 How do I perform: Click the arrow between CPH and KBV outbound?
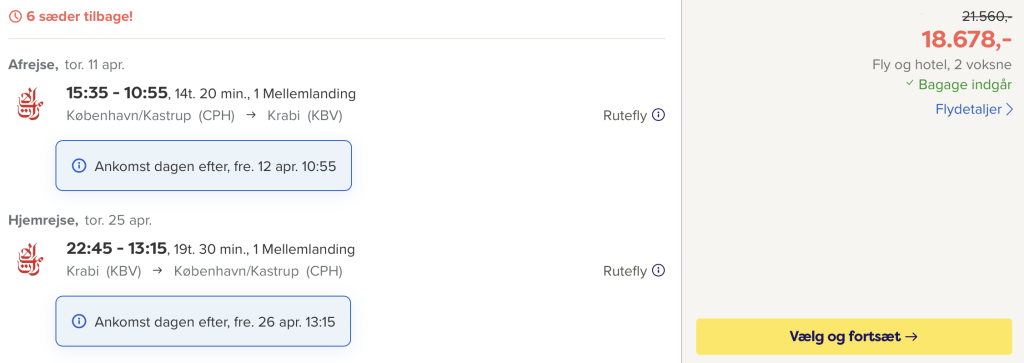coord(251,116)
